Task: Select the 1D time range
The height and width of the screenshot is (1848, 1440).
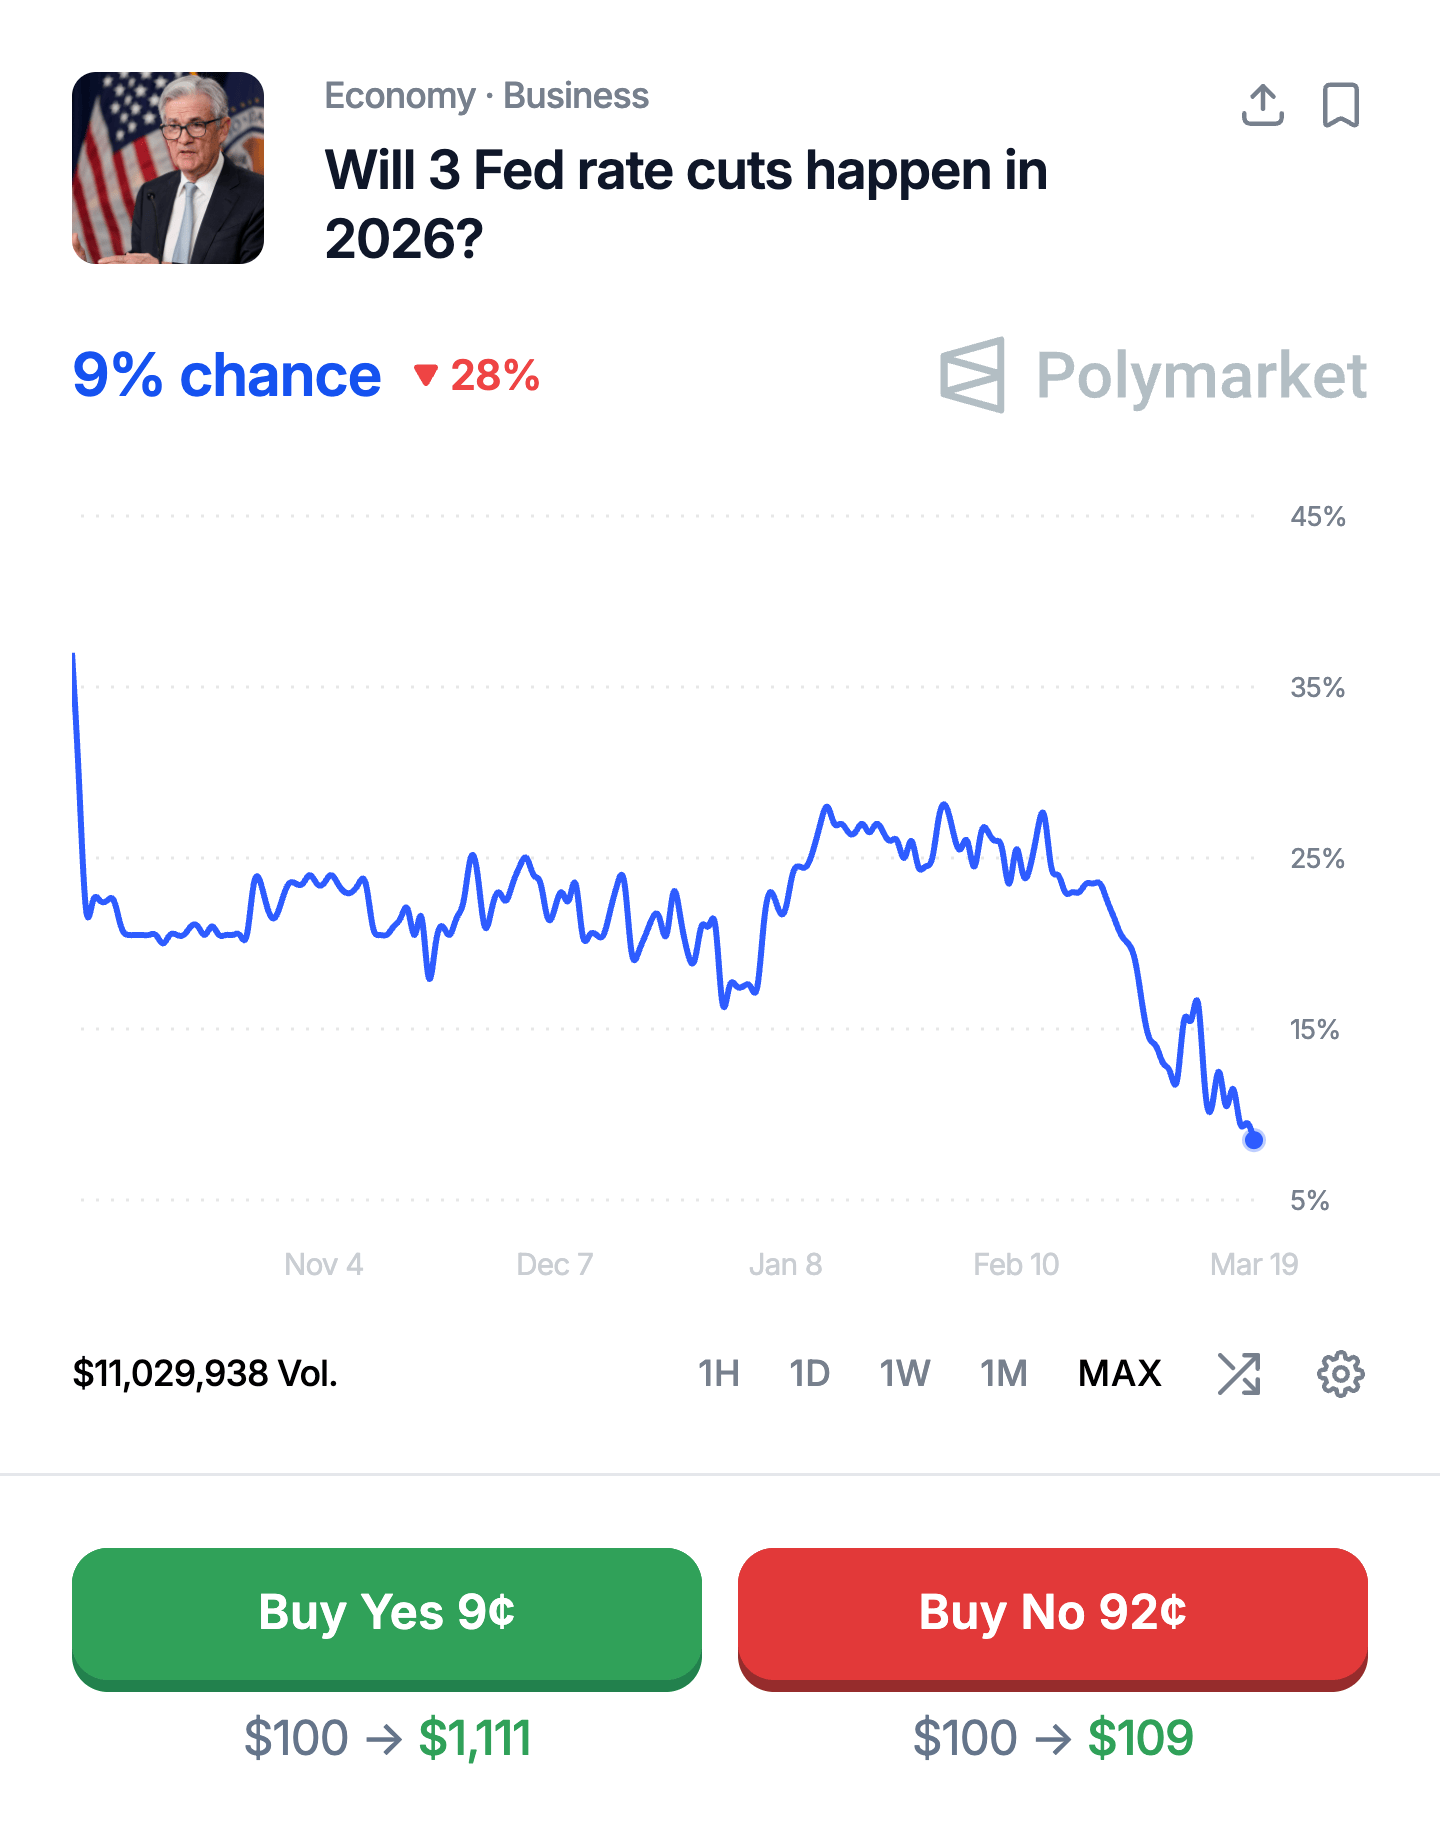Action: [x=809, y=1374]
